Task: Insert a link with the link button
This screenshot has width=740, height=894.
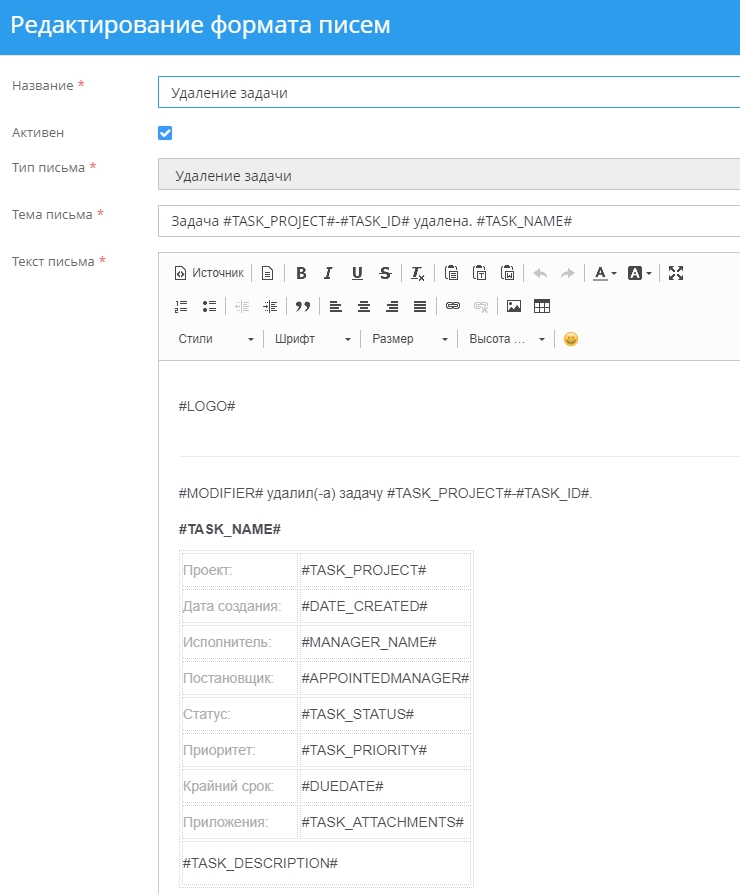Action: tap(453, 306)
